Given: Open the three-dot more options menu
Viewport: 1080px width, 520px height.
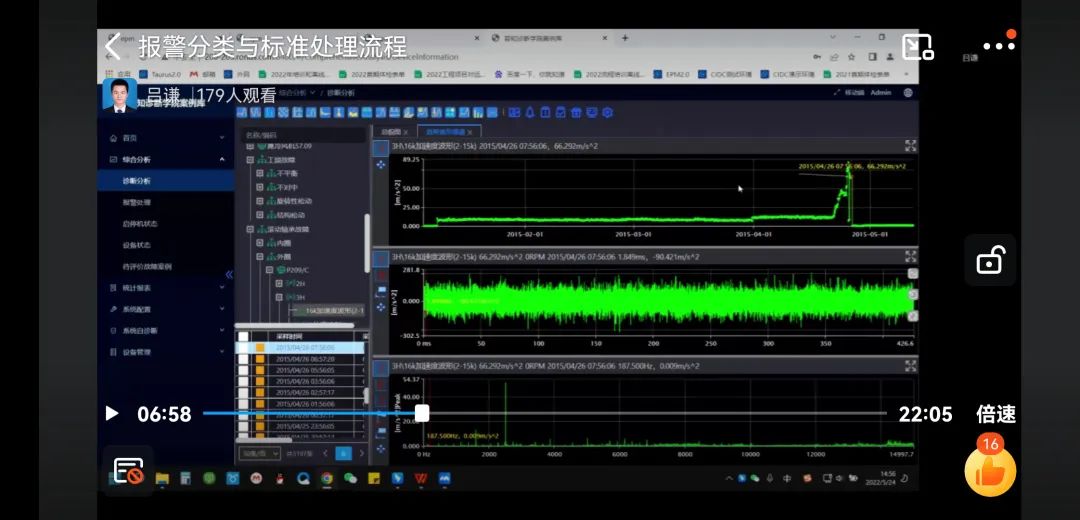Looking at the screenshot, I should [998, 46].
